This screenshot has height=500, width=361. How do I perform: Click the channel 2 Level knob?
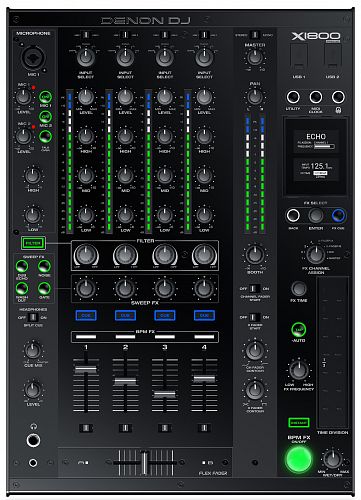click(125, 97)
